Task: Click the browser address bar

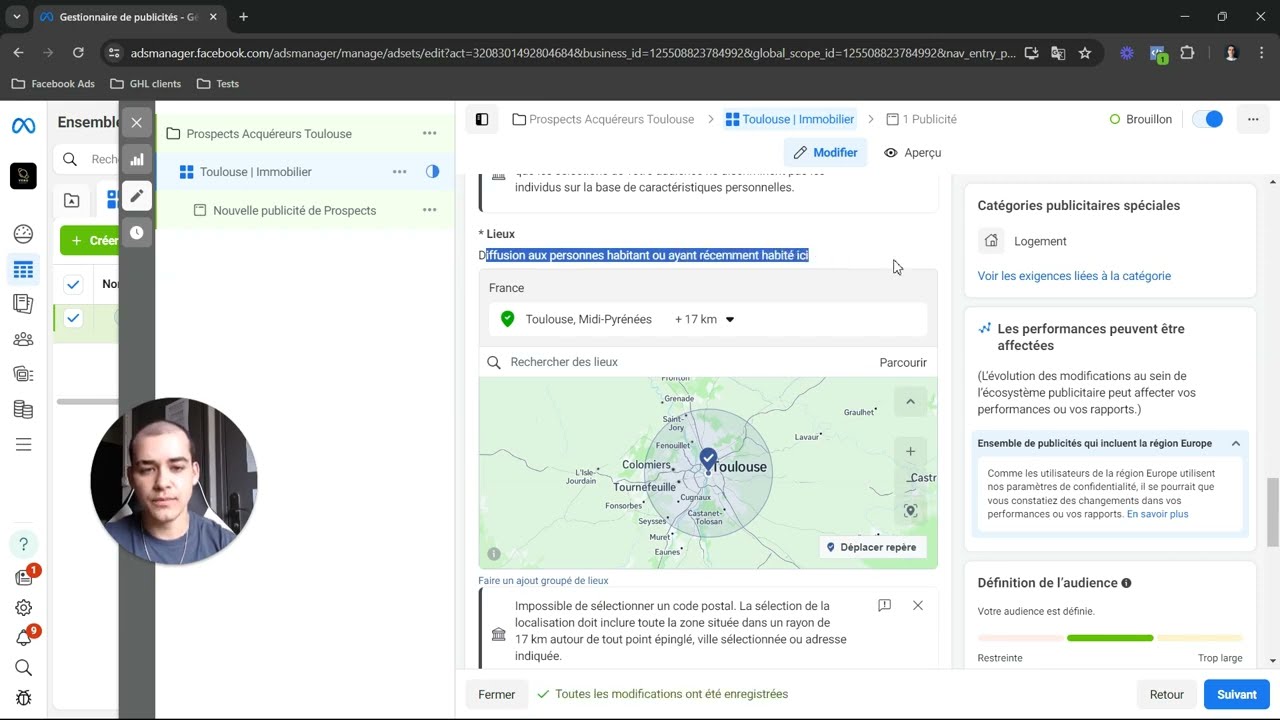Action: click(573, 53)
